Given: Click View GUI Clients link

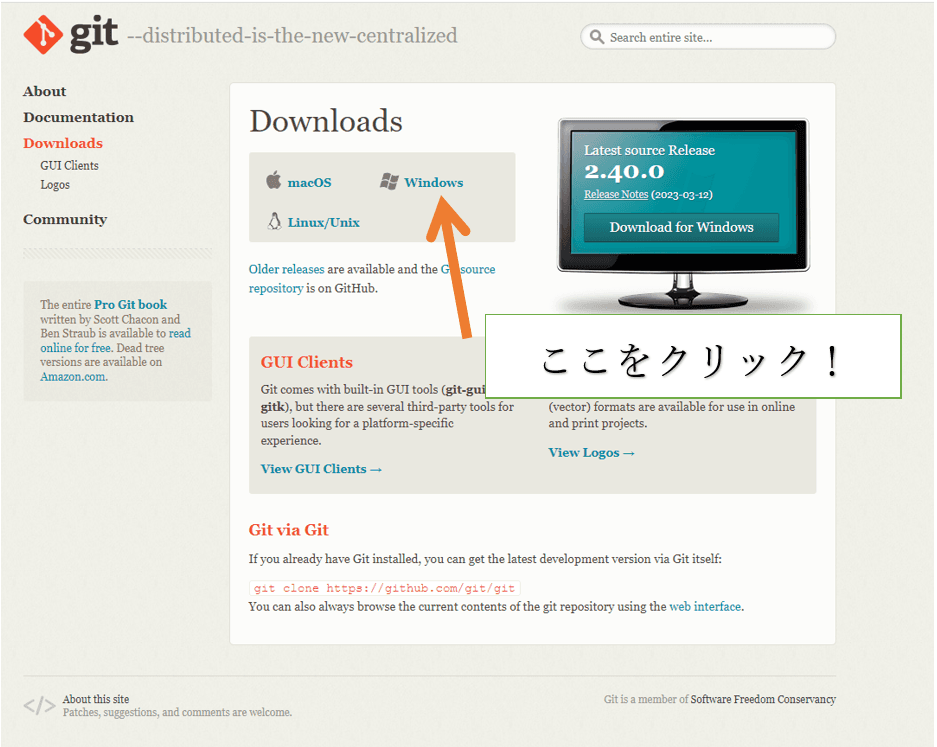Looking at the screenshot, I should (x=321, y=468).
